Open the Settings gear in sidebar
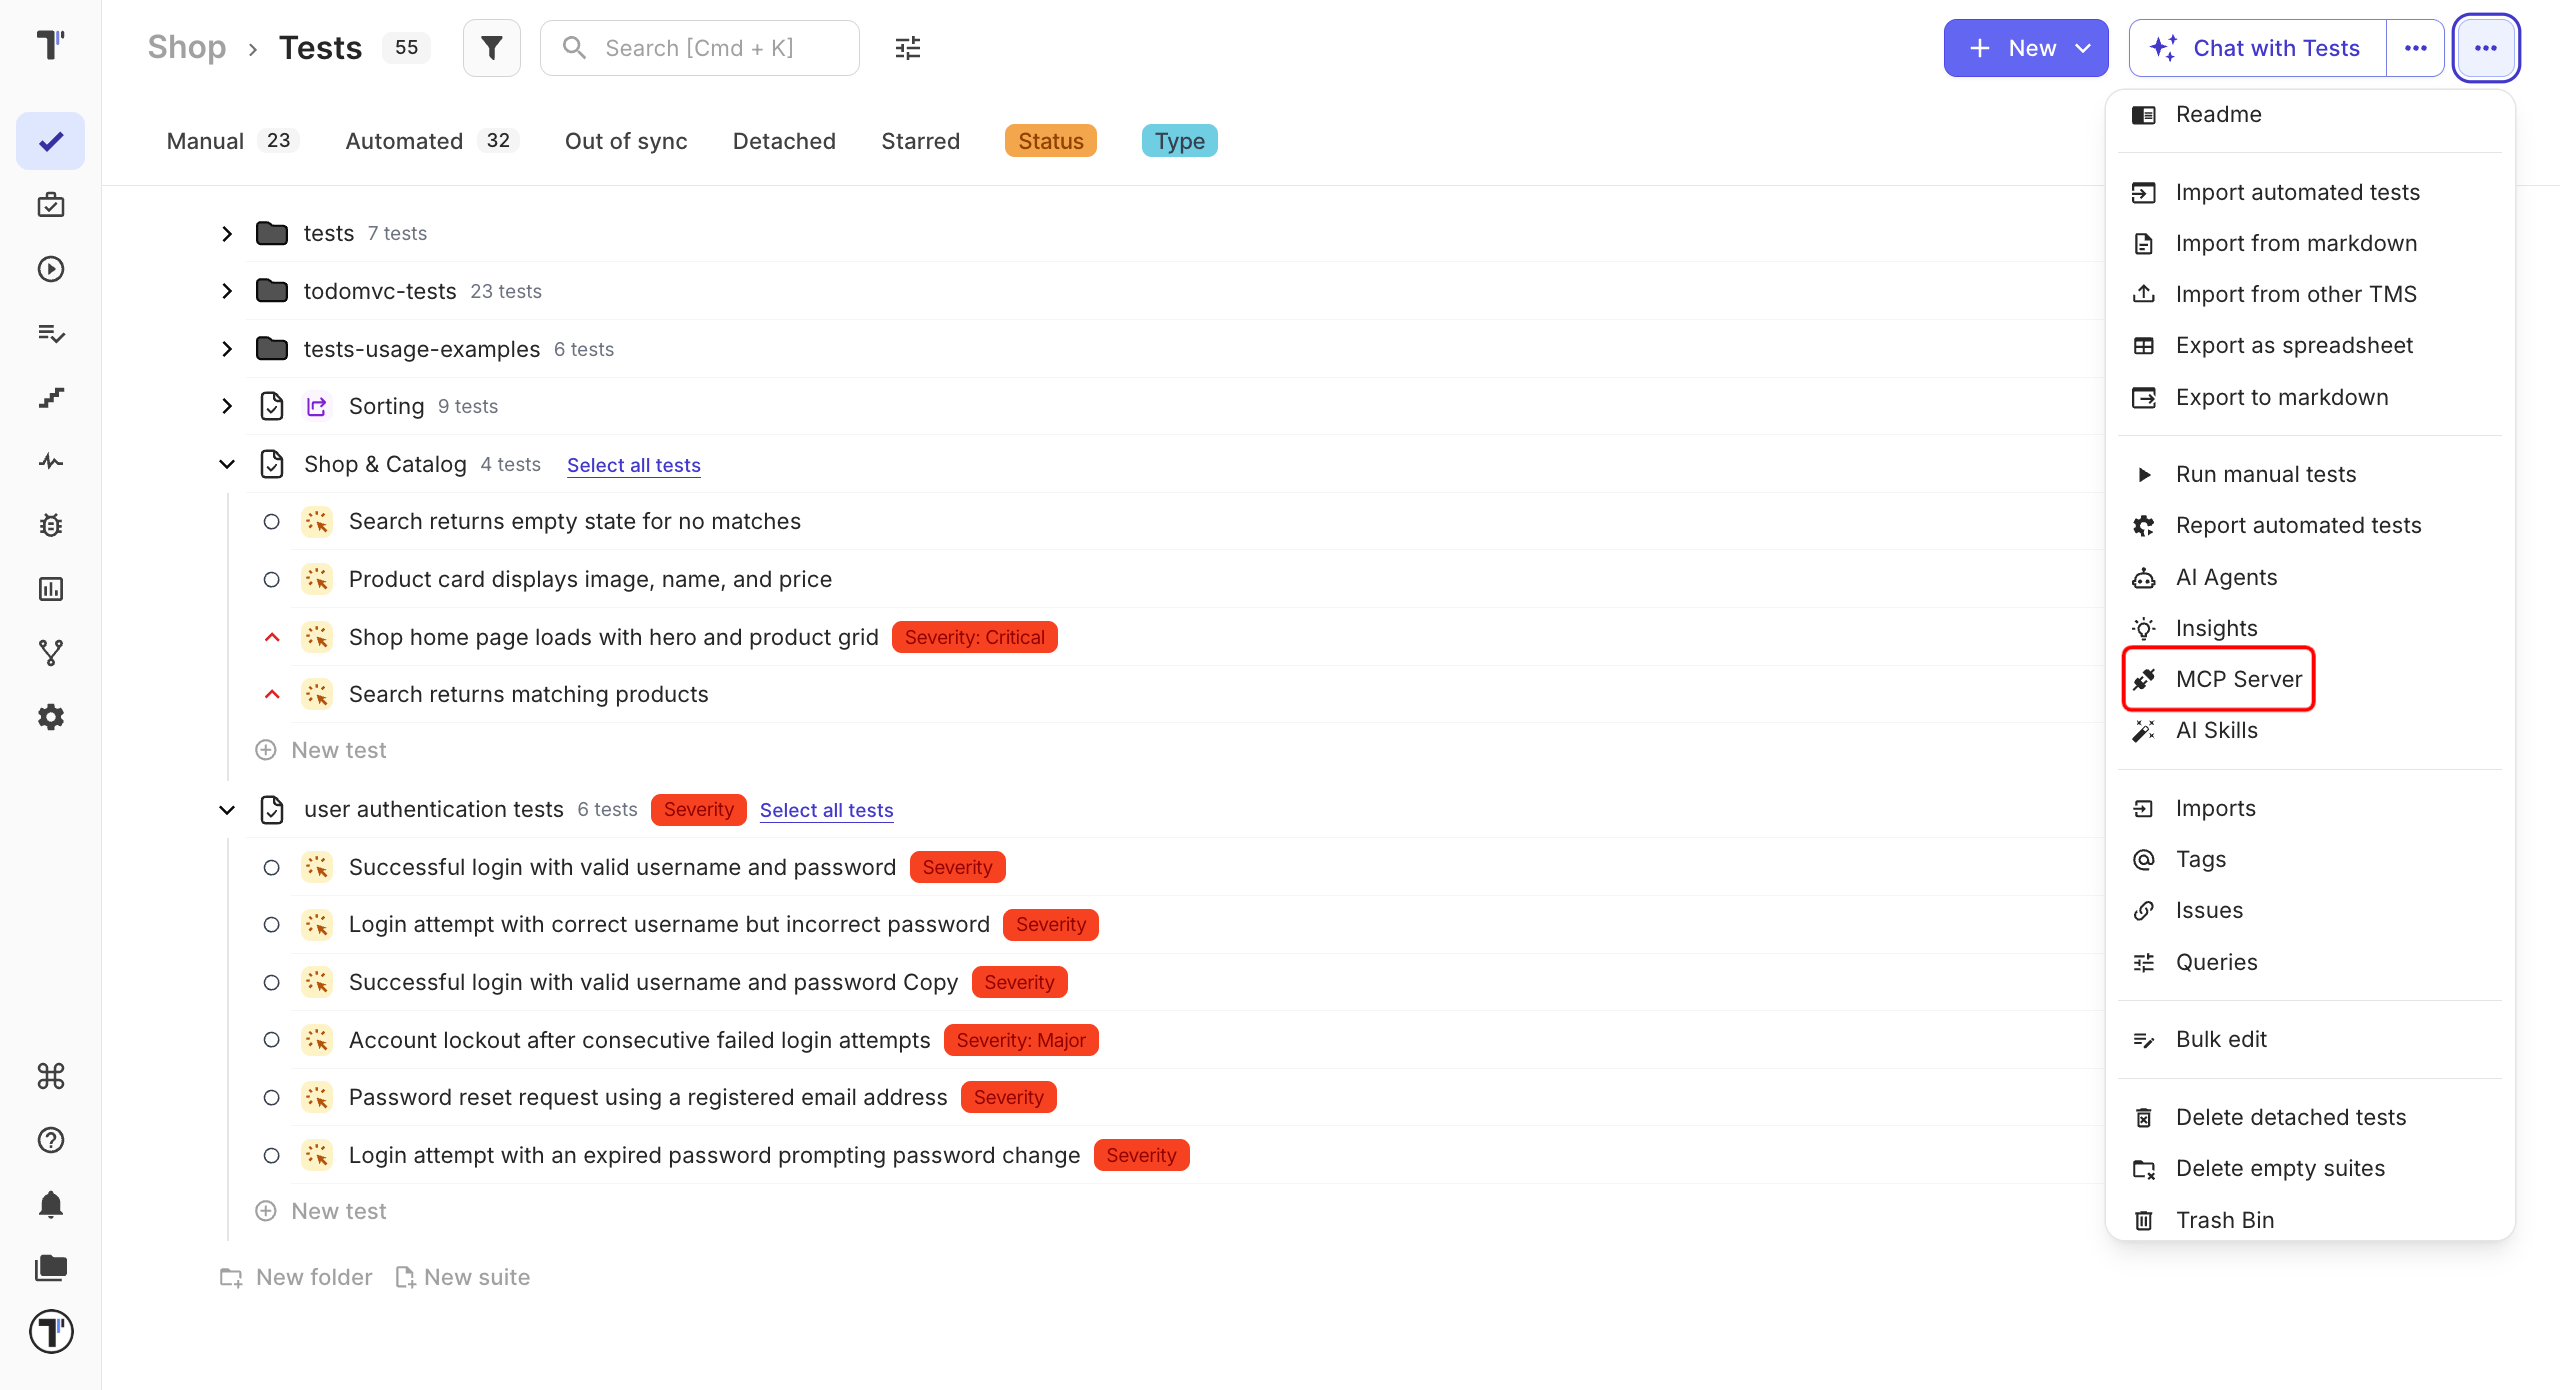 [x=51, y=717]
